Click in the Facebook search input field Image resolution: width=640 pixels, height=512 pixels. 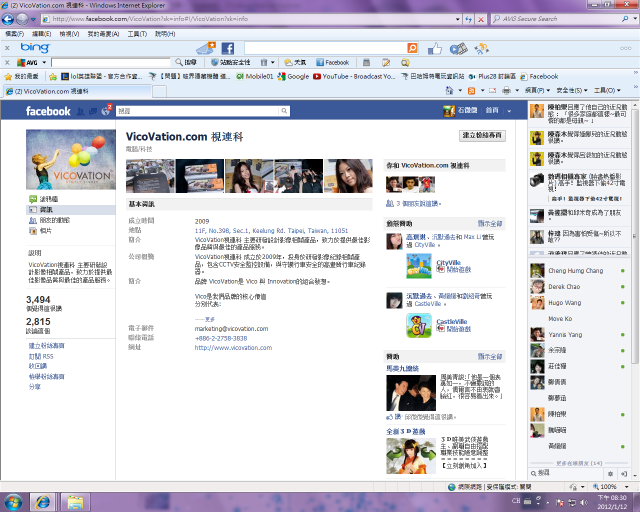(x=198, y=111)
